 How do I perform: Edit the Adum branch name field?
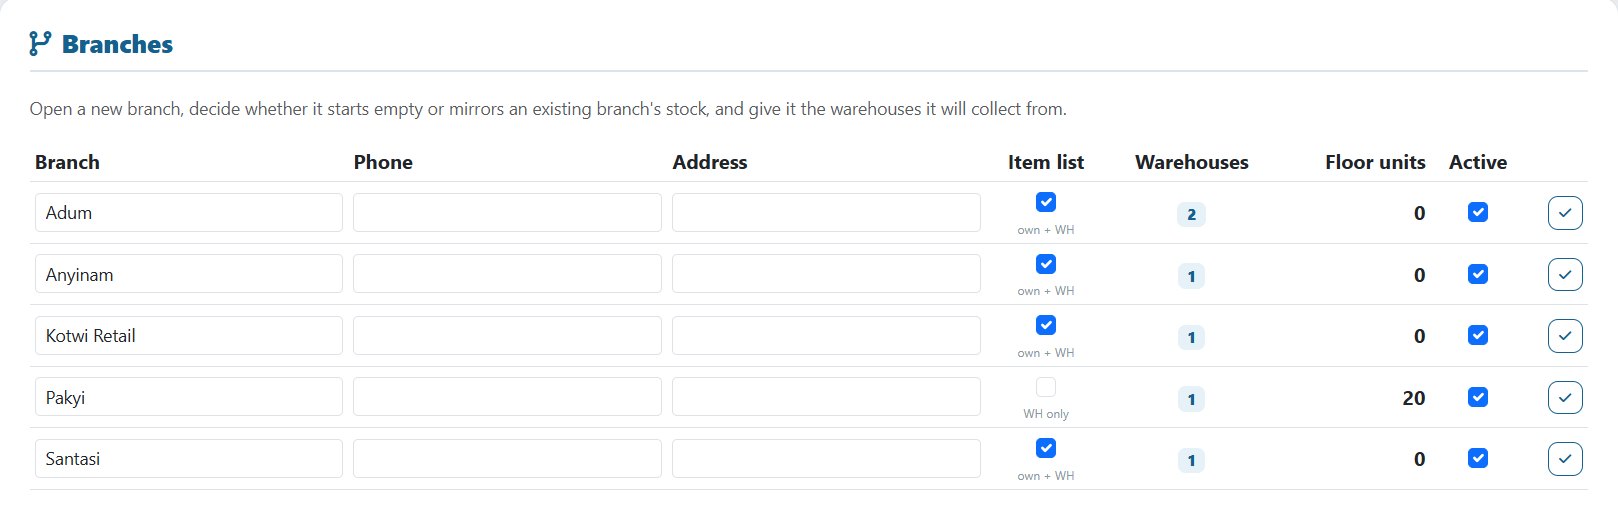[189, 213]
